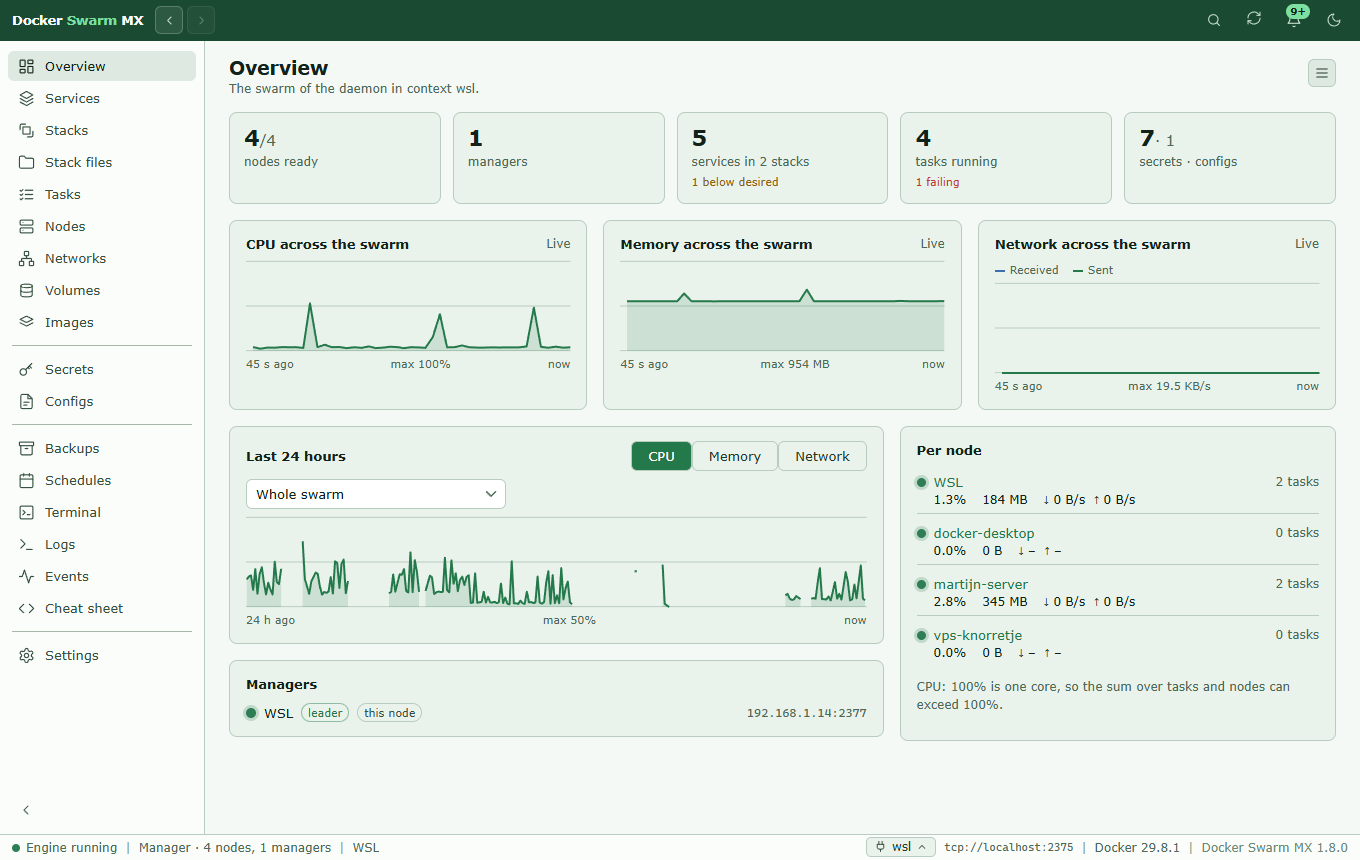
Task: Open search with the magnifier icon
Action: click(x=1214, y=20)
